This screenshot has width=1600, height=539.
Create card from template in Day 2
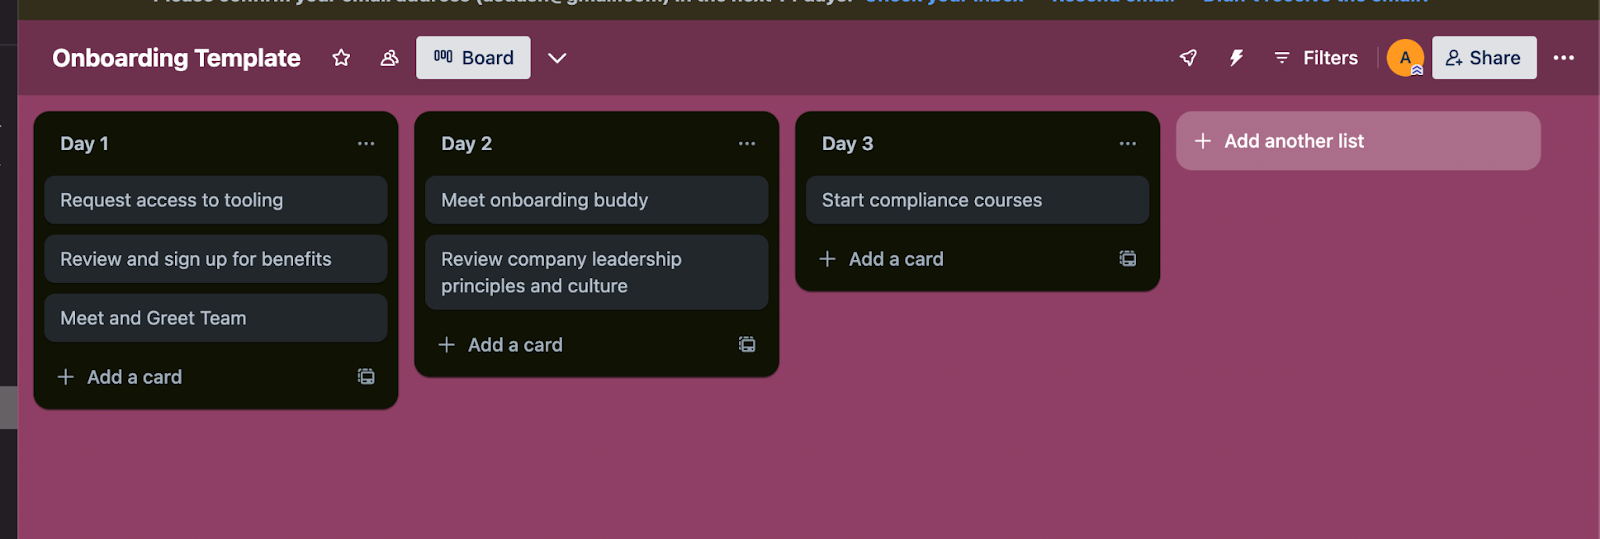tap(747, 345)
